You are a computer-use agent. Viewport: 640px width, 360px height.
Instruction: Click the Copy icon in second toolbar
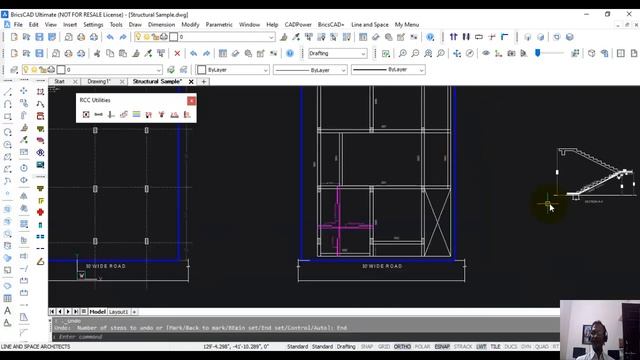[x=110, y=53]
